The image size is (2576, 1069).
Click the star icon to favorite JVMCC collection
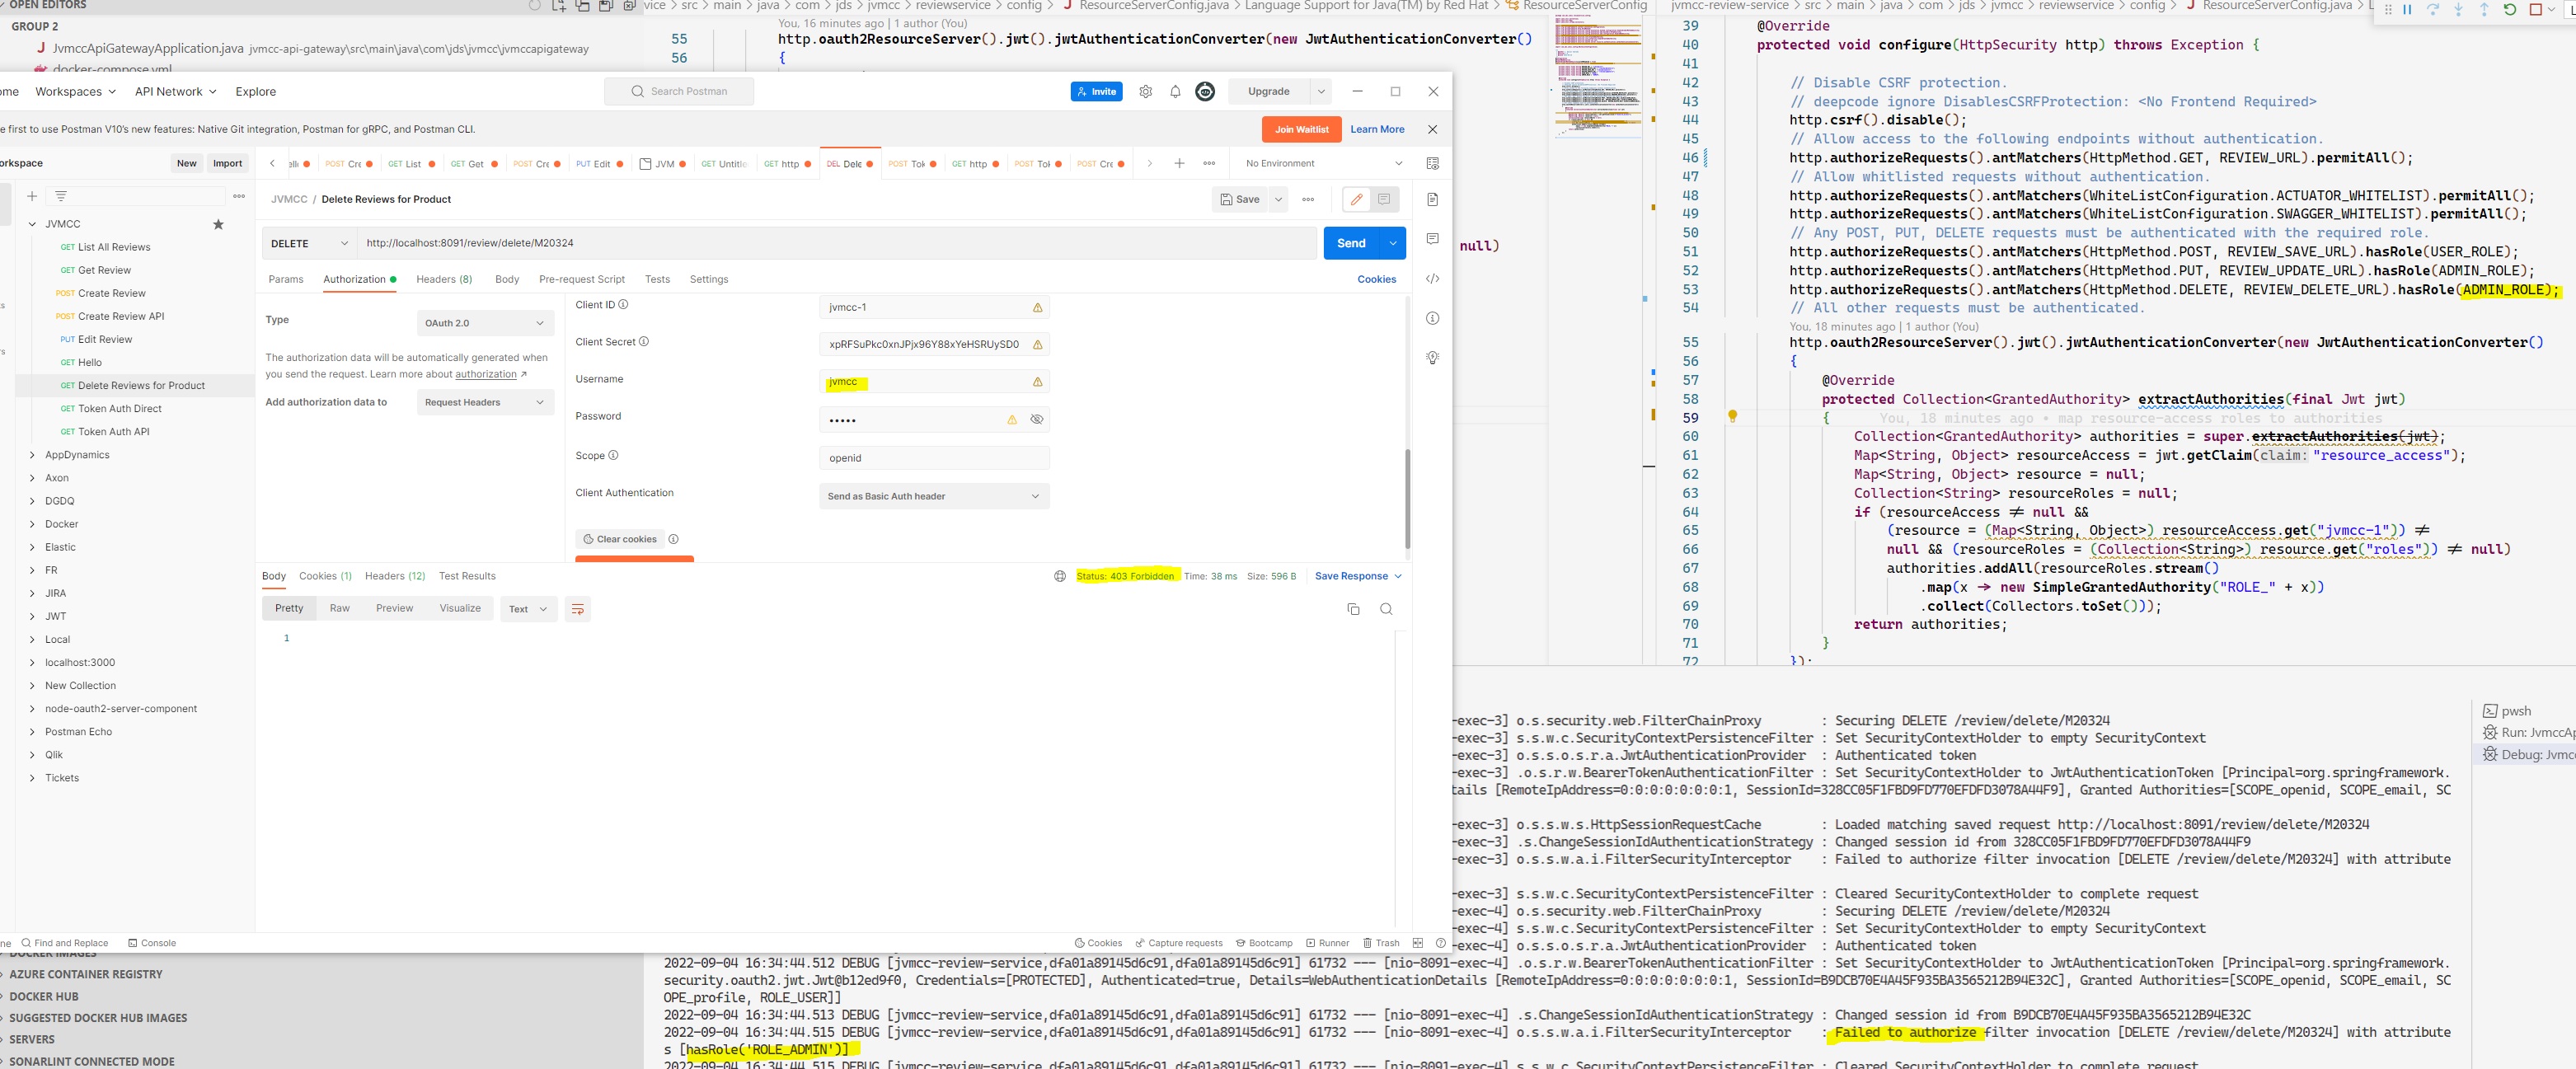coord(217,223)
